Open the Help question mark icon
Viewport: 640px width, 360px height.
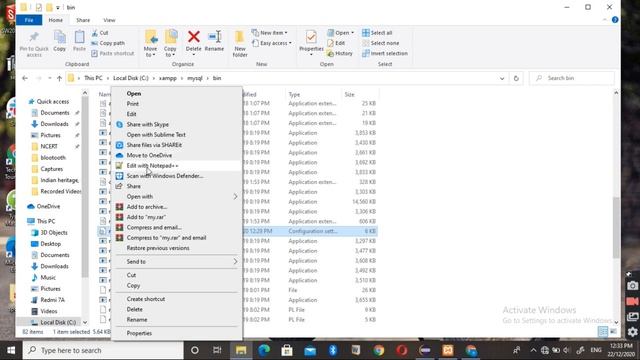(615, 20)
